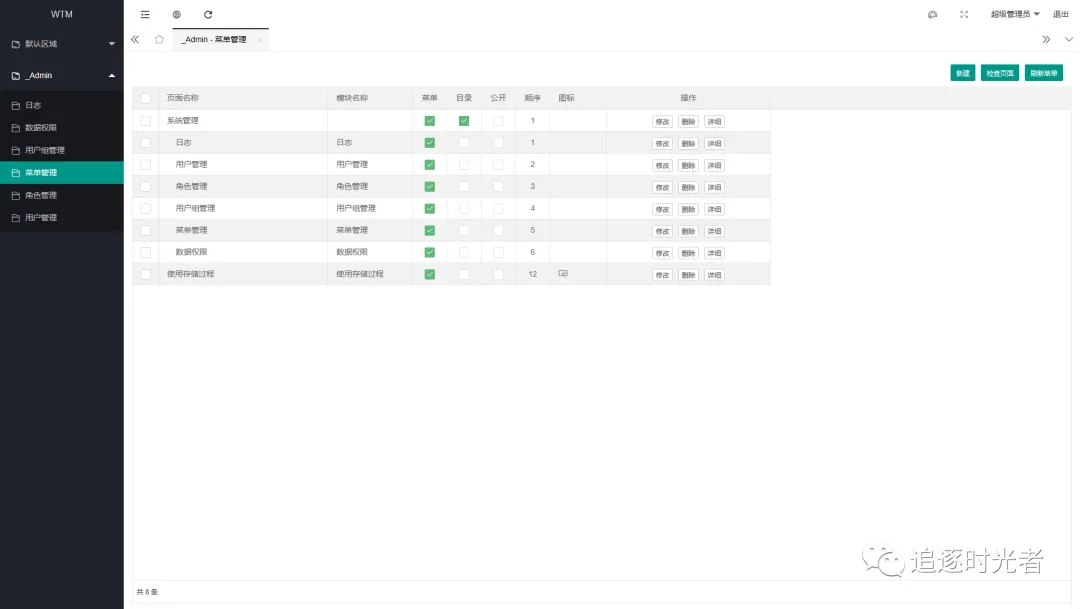Click the 新建 button
Viewport: 1080px width, 609px height.
[962, 73]
